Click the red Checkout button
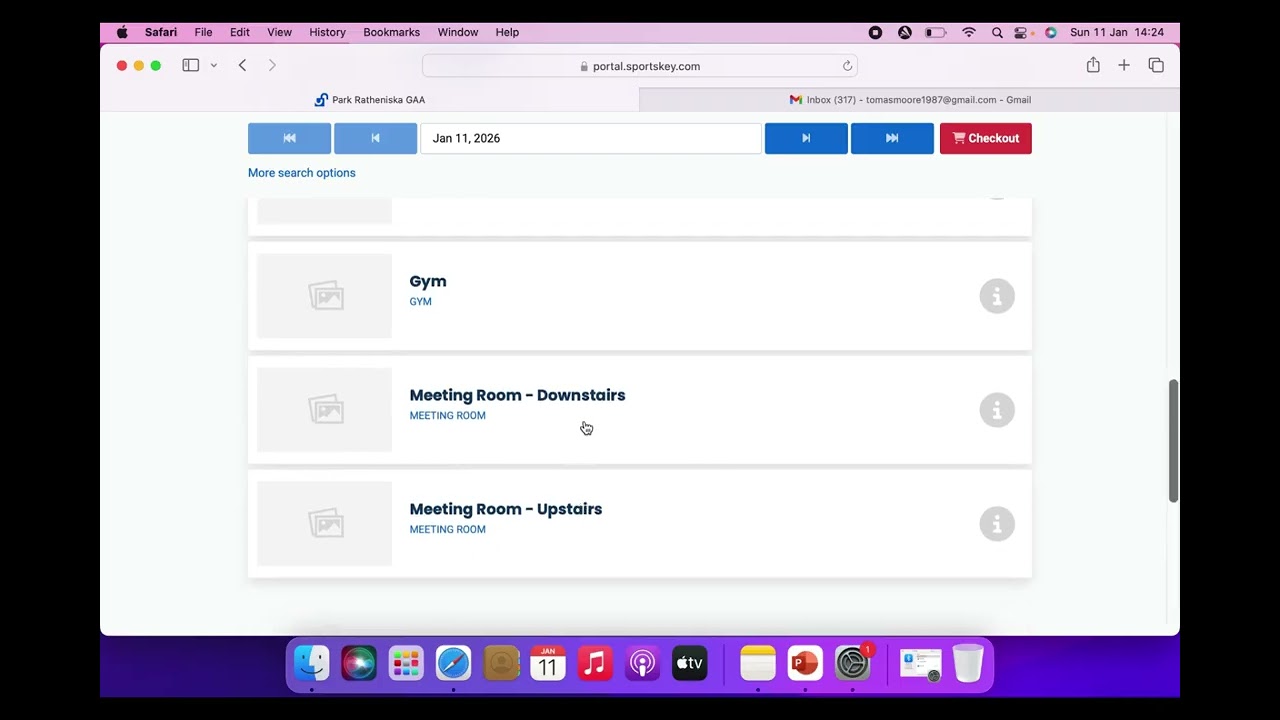 pos(985,138)
